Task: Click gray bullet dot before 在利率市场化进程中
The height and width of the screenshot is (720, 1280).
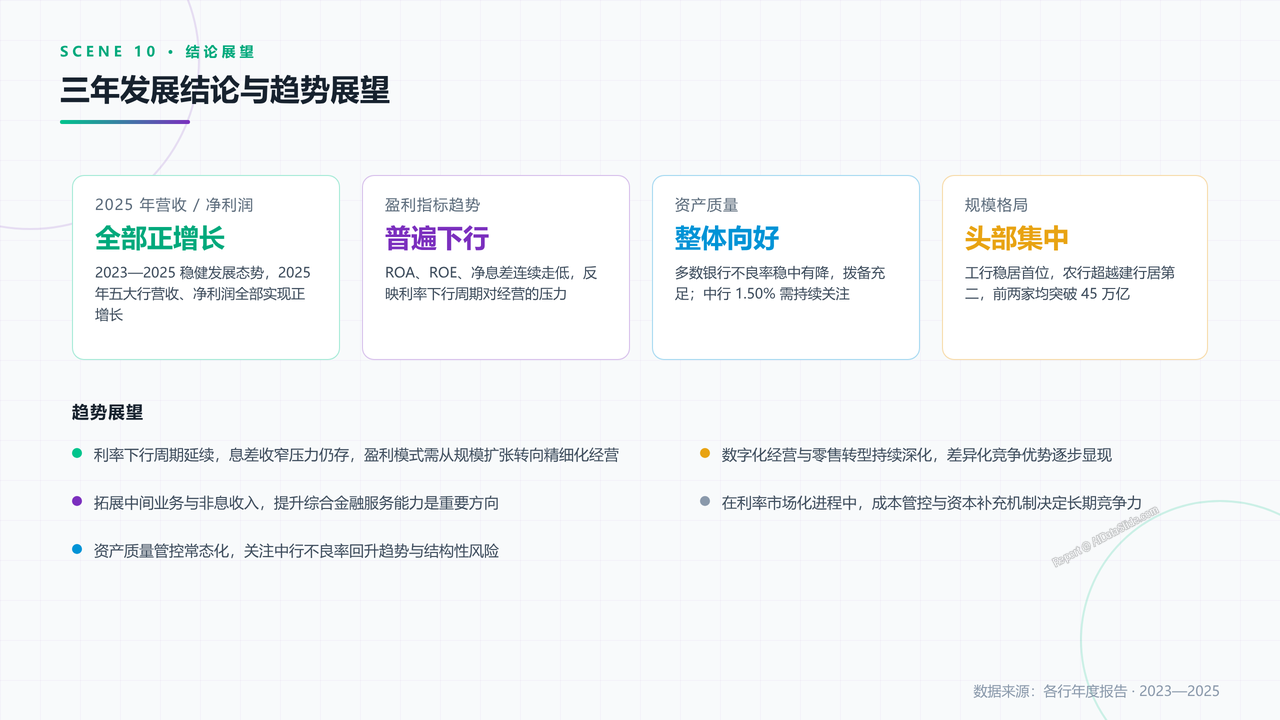Action: [x=705, y=501]
